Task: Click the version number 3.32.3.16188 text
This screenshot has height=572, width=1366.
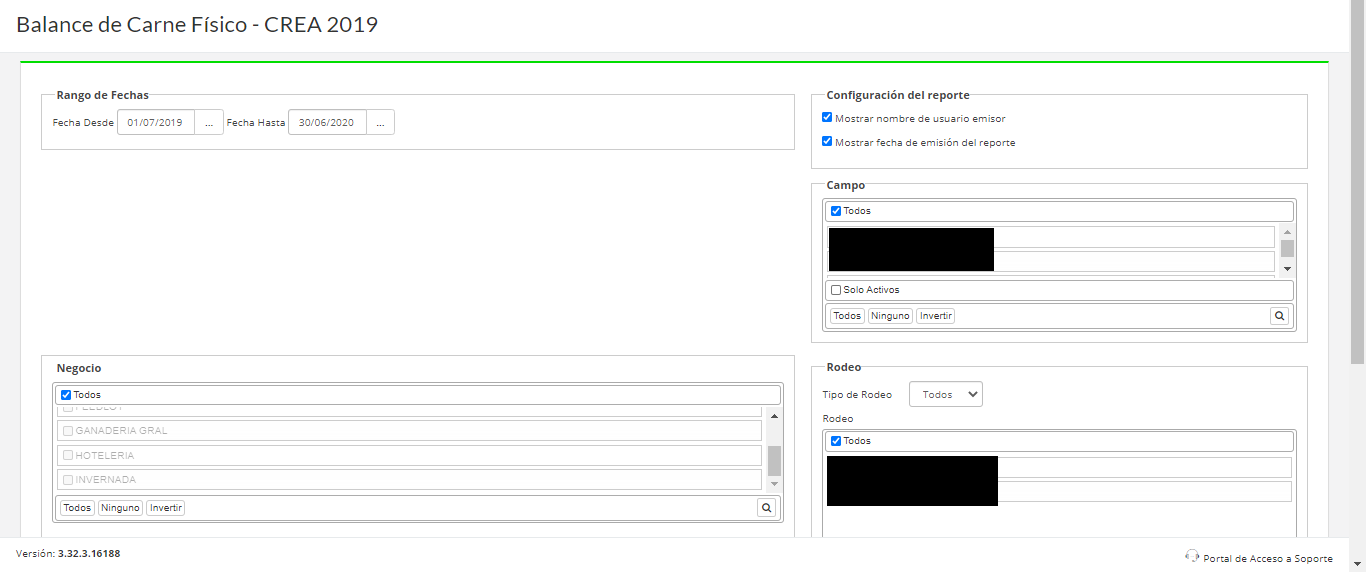Action: click(89, 553)
